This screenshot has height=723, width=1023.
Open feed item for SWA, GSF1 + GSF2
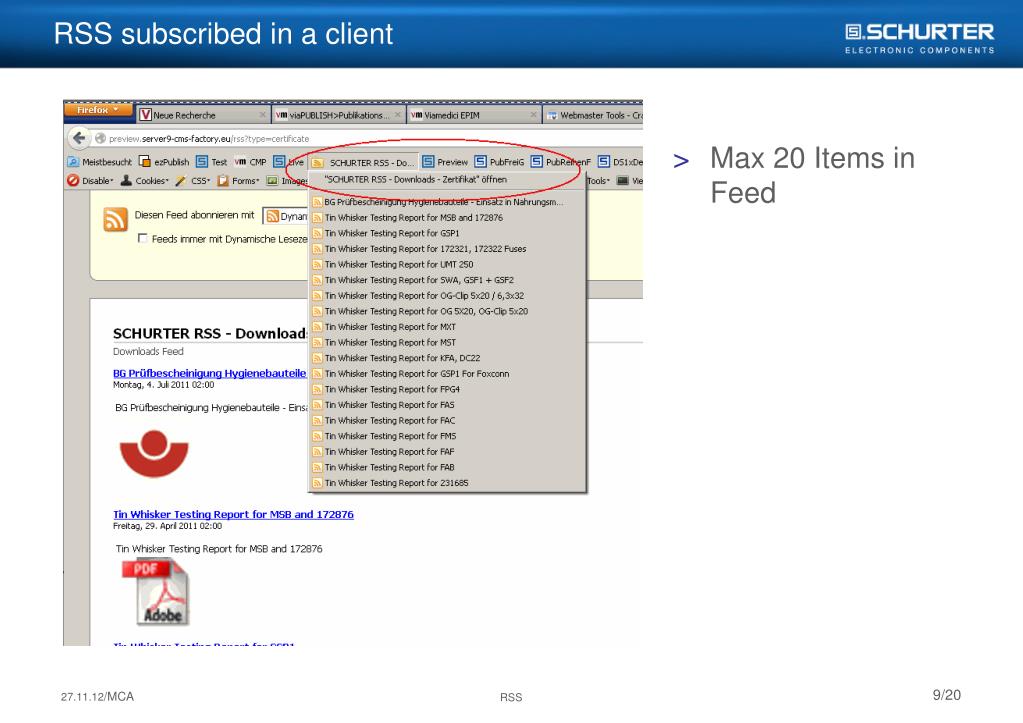[448, 281]
